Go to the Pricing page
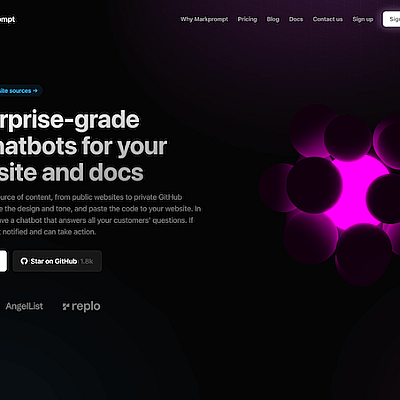The height and width of the screenshot is (400, 400). (x=247, y=19)
